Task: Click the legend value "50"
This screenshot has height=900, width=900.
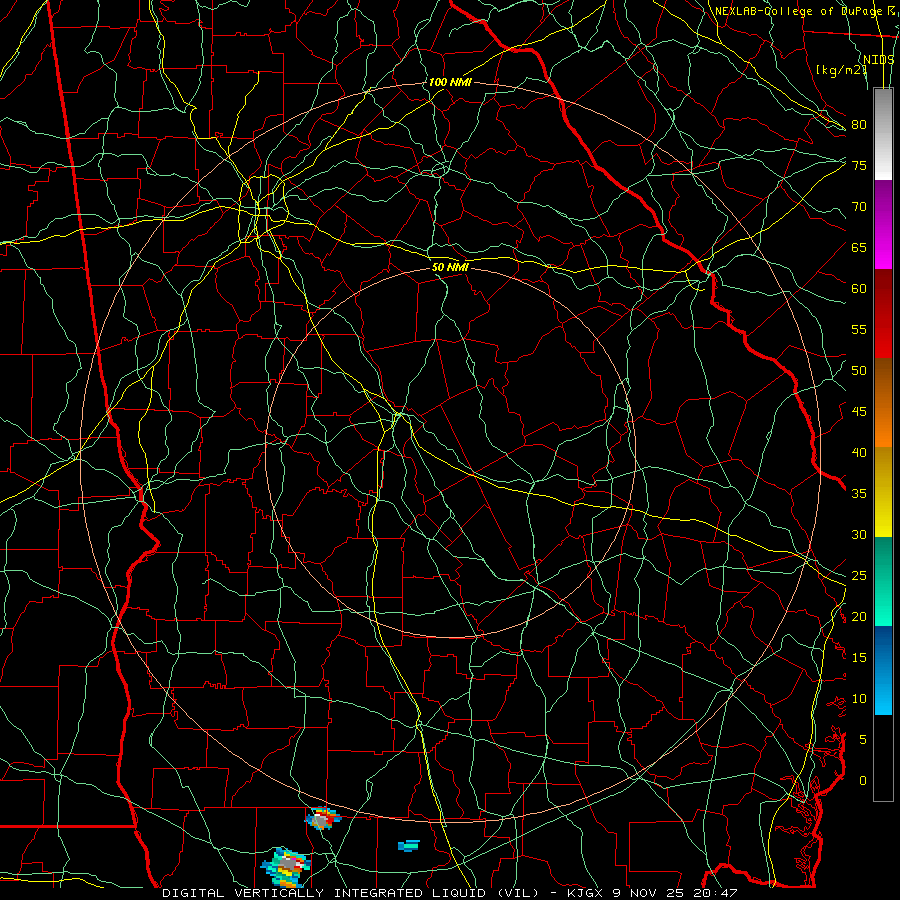Action: [859, 371]
